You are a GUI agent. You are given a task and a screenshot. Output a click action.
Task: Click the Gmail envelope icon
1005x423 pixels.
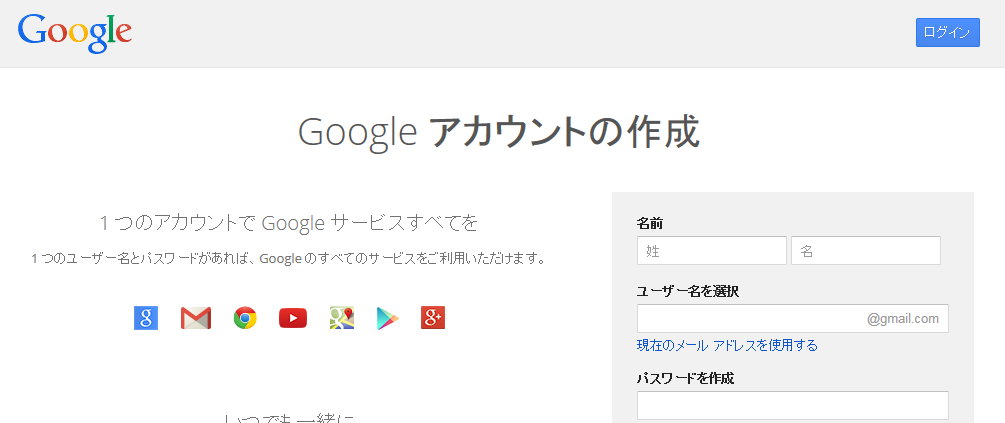coord(195,318)
